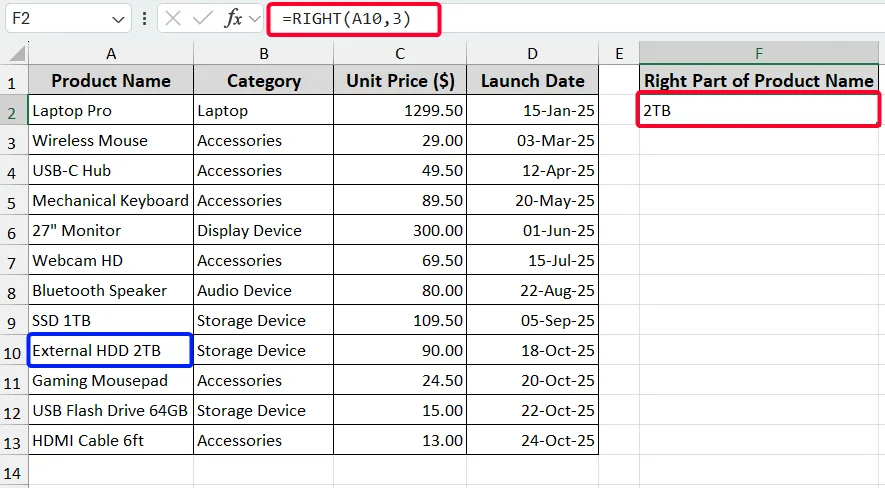Select column C header

tap(400, 53)
